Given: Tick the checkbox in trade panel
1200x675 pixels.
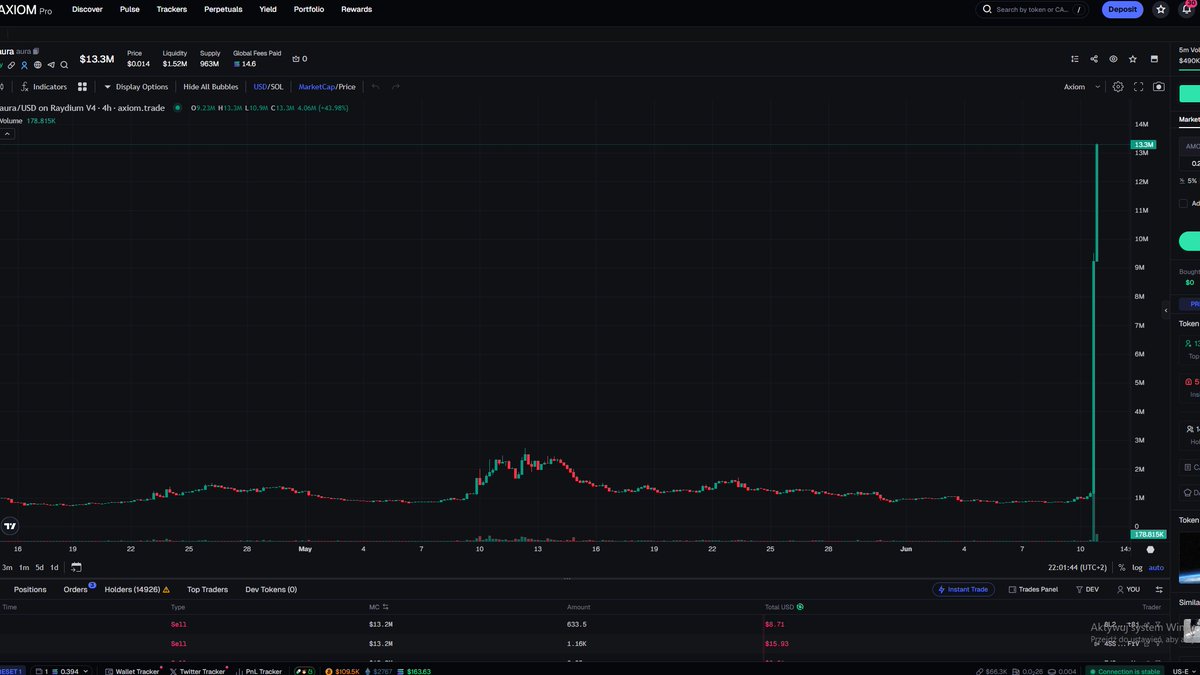Looking at the screenshot, I should [x=1184, y=203].
